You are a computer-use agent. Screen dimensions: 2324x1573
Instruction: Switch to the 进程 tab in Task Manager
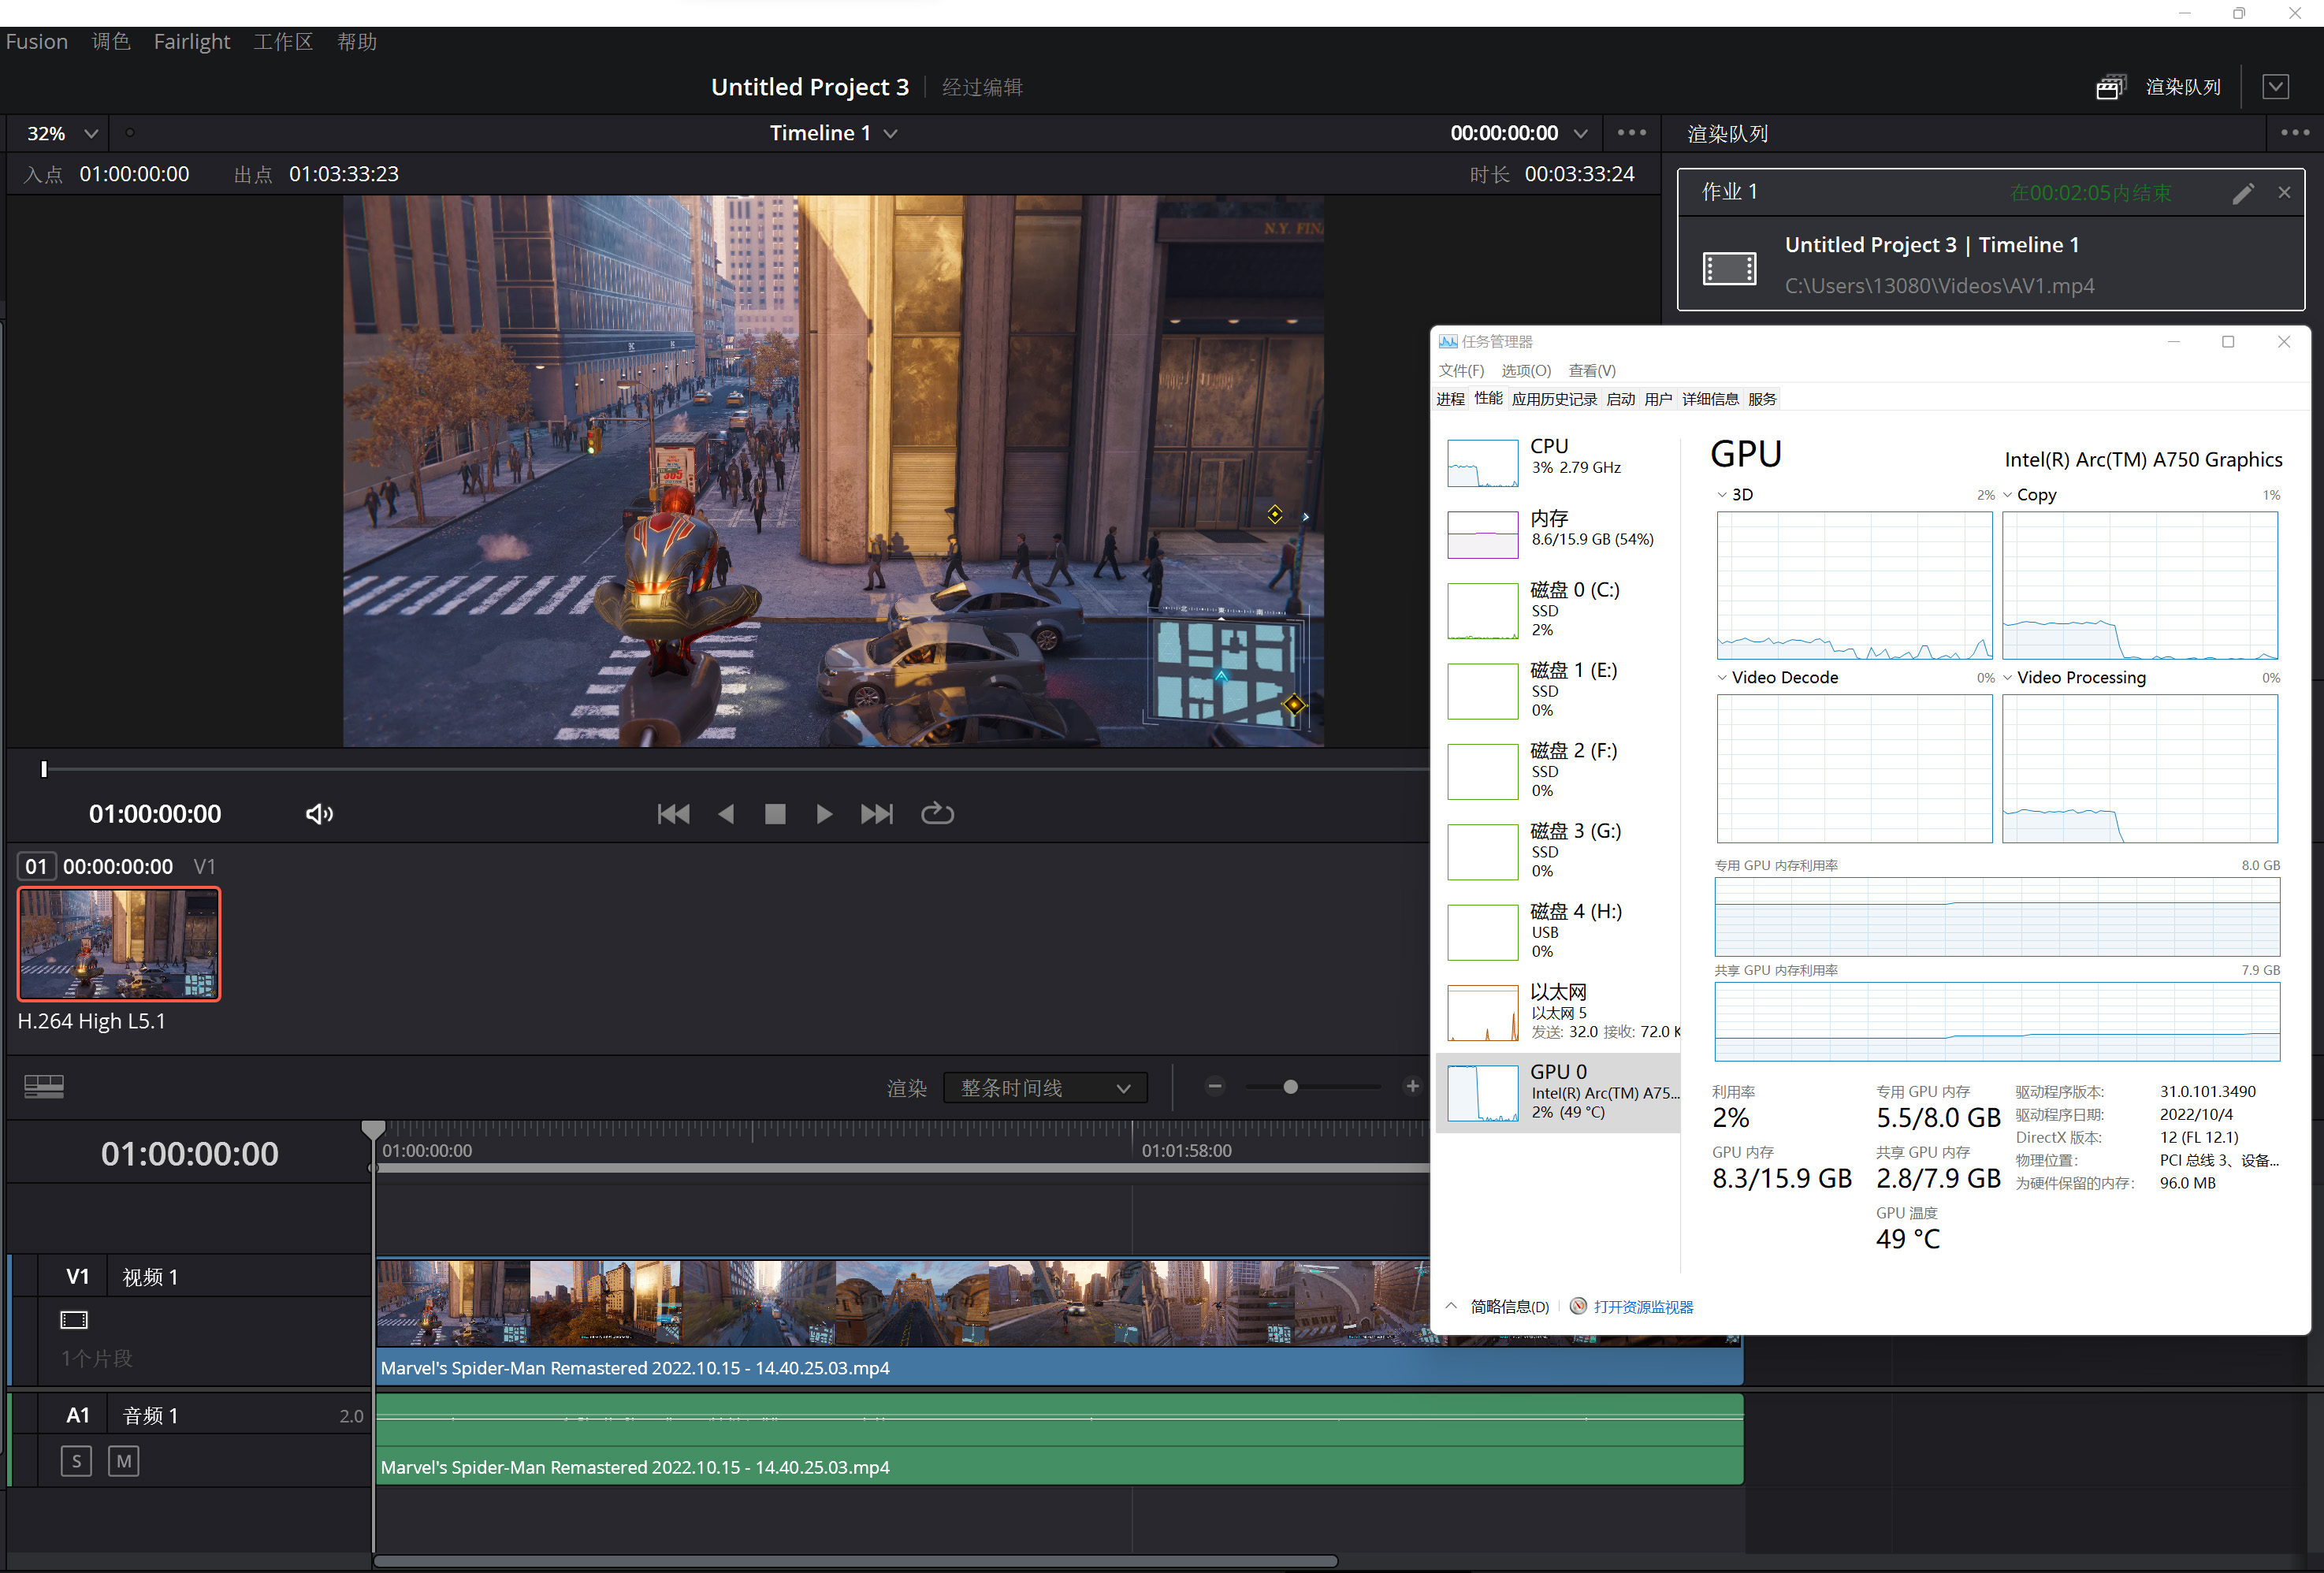(x=1450, y=398)
